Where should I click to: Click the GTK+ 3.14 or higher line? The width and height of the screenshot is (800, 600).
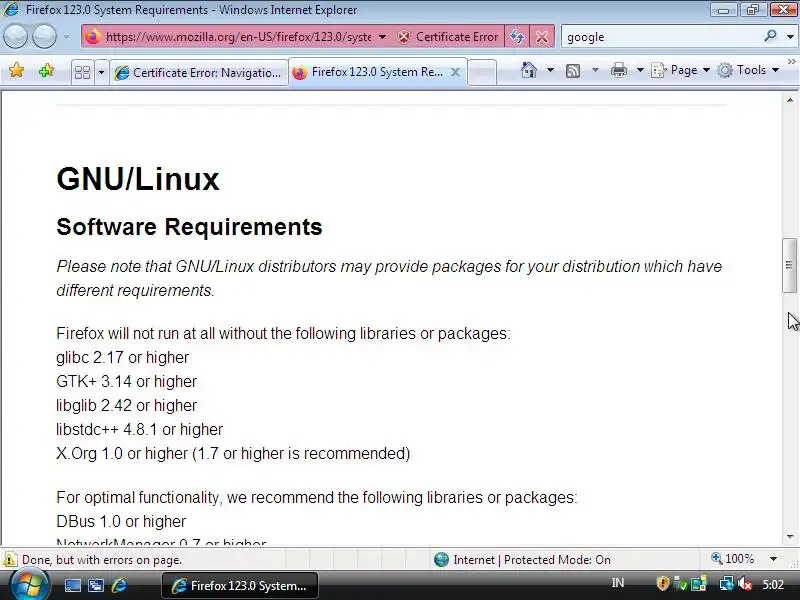coord(127,381)
